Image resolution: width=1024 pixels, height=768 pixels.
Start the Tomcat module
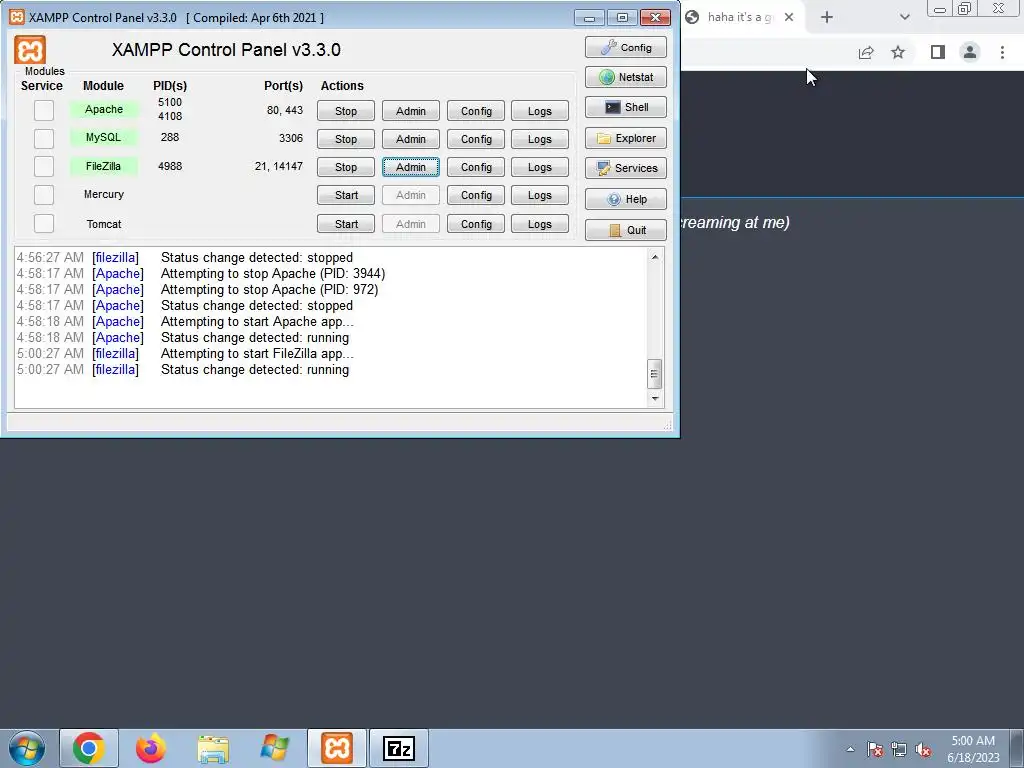[x=346, y=224]
